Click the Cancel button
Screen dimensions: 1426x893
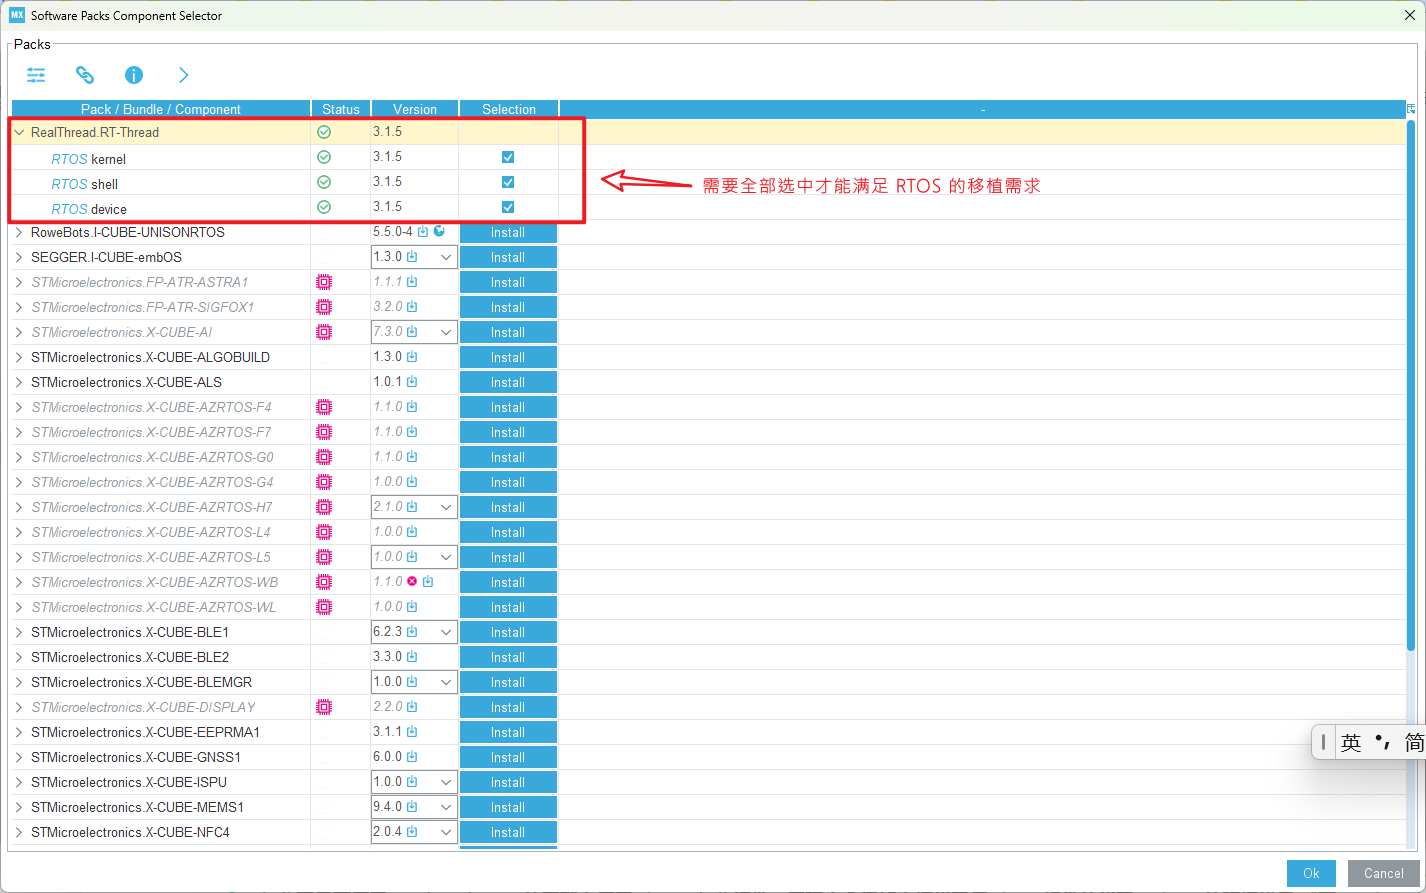pyautogui.click(x=1384, y=873)
